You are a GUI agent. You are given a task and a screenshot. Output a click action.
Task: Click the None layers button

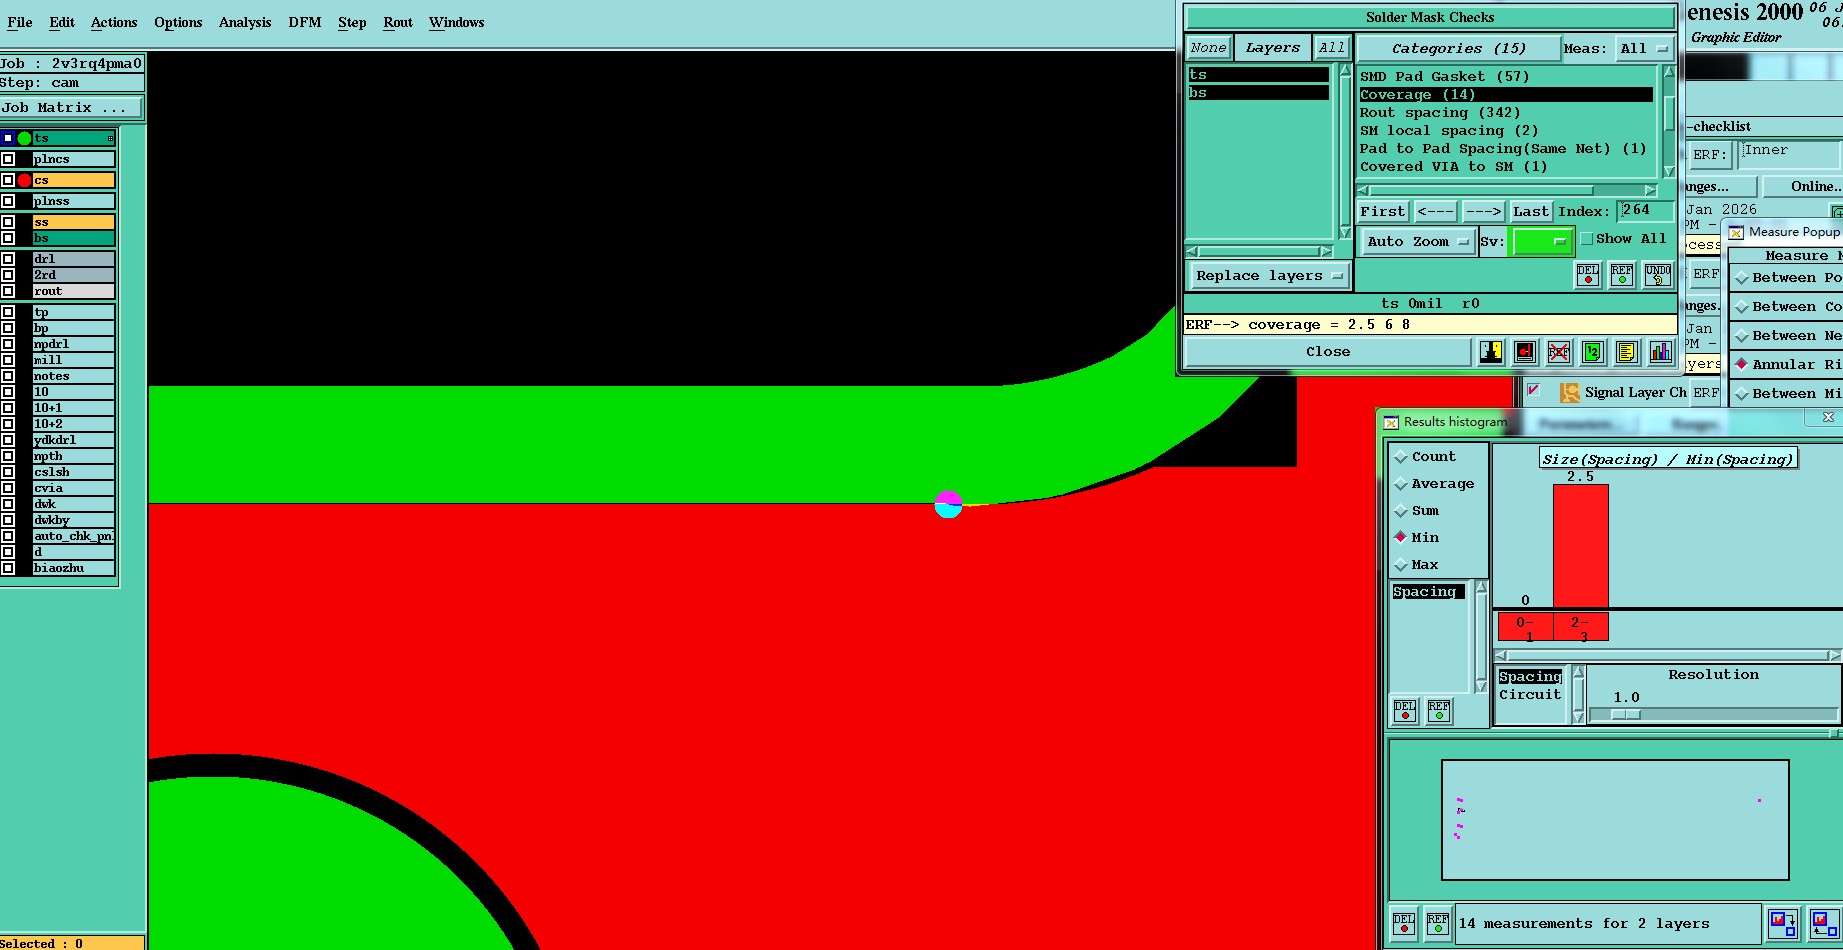(x=1208, y=48)
